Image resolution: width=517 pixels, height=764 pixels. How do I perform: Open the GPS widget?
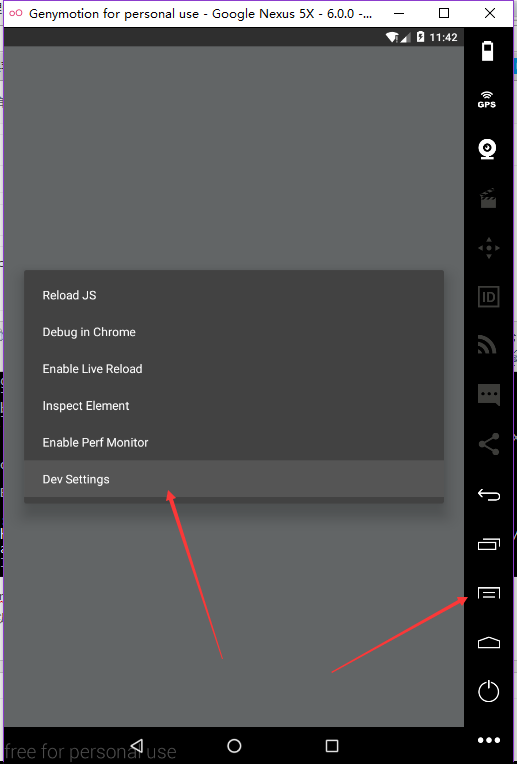click(x=487, y=99)
